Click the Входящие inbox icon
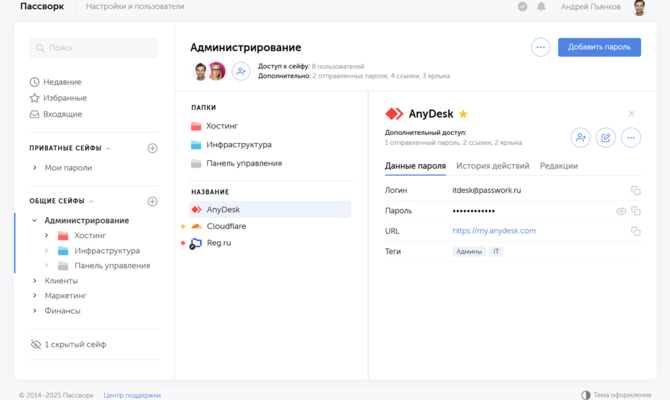This screenshot has width=670, height=400. [35, 114]
